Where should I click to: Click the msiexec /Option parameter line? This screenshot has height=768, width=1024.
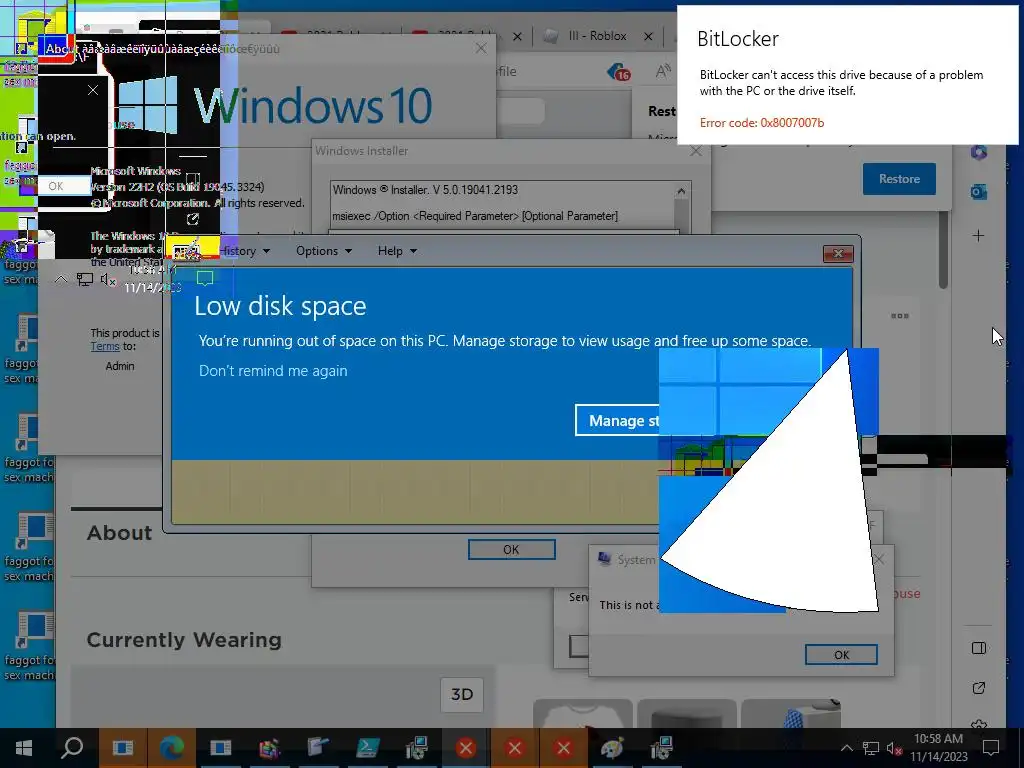point(475,216)
